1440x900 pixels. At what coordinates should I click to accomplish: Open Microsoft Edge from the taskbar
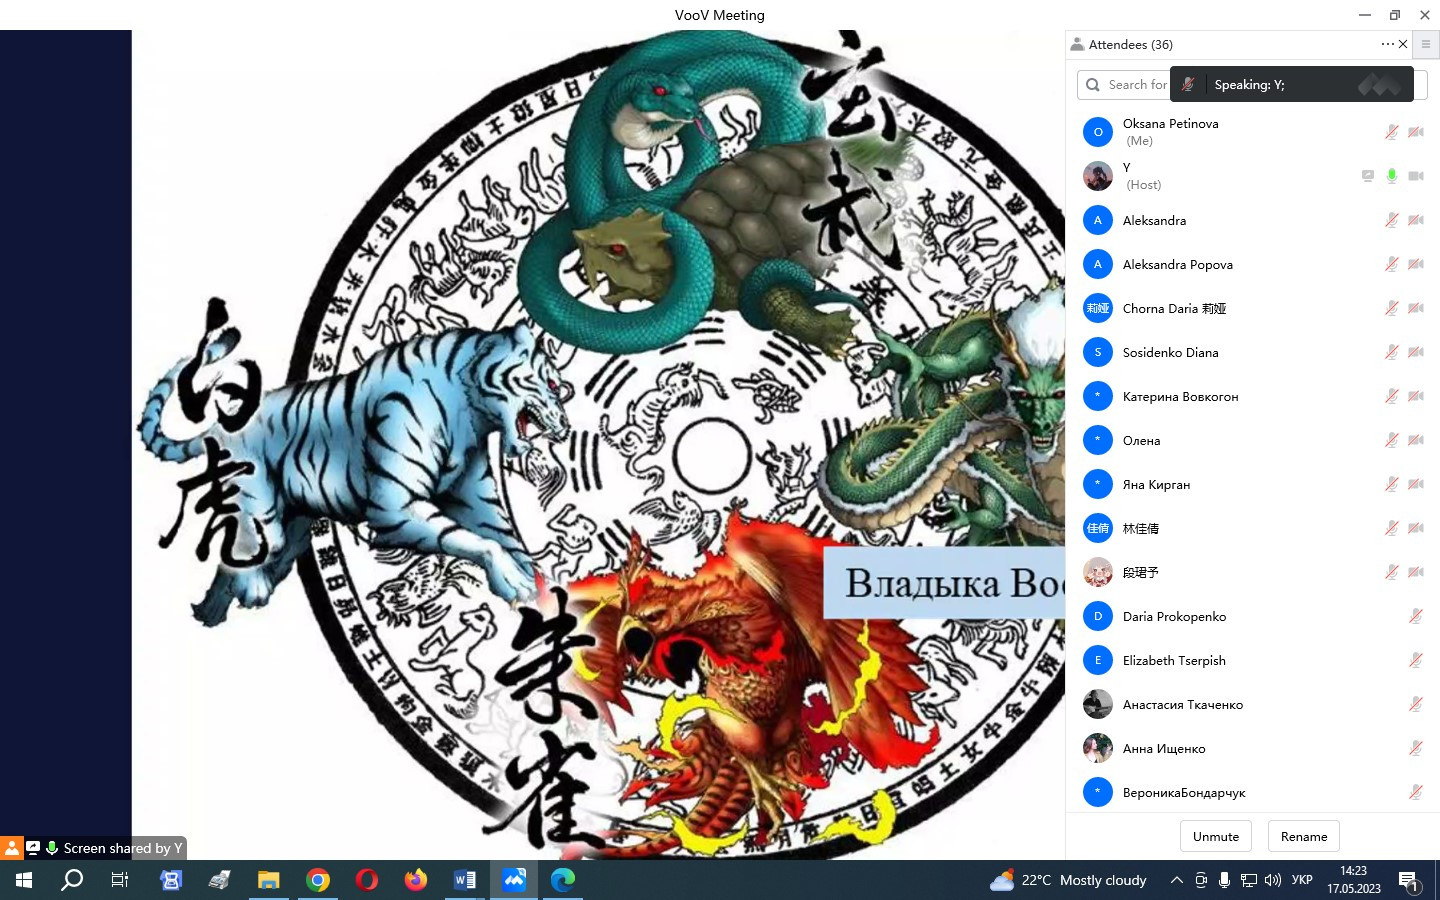click(x=563, y=880)
